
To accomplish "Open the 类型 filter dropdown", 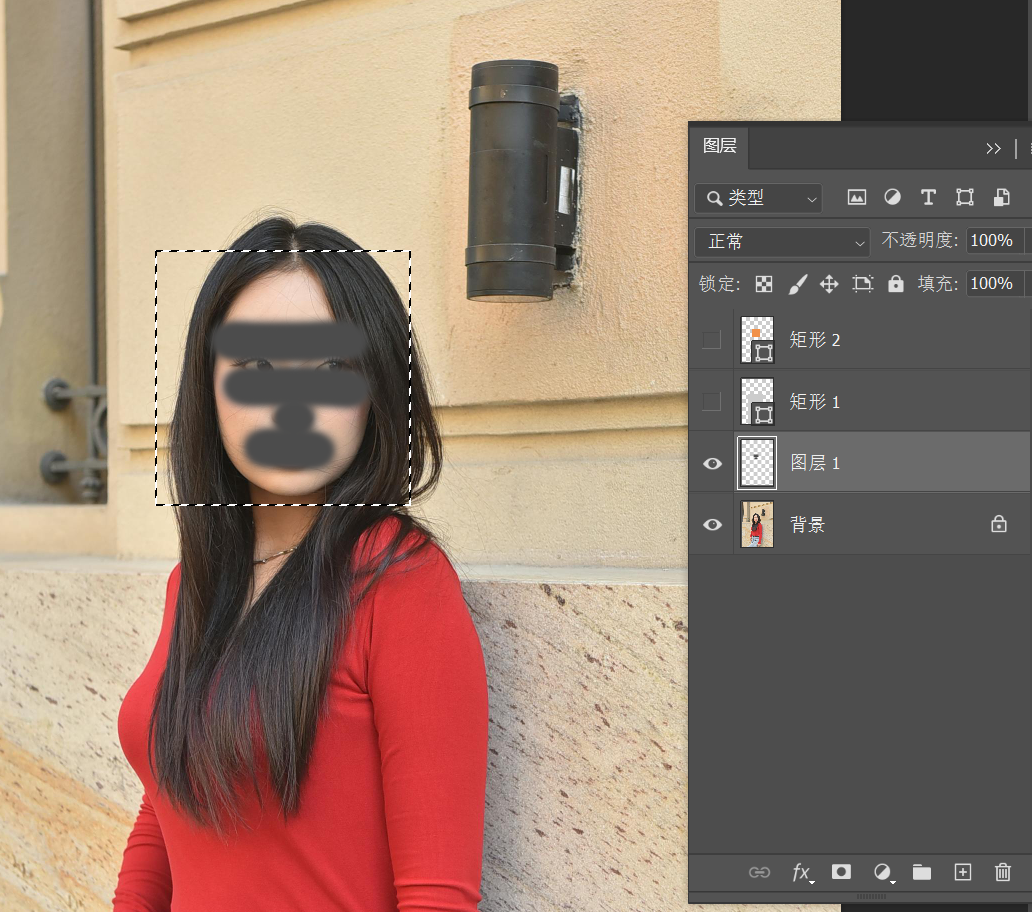I will [x=758, y=199].
